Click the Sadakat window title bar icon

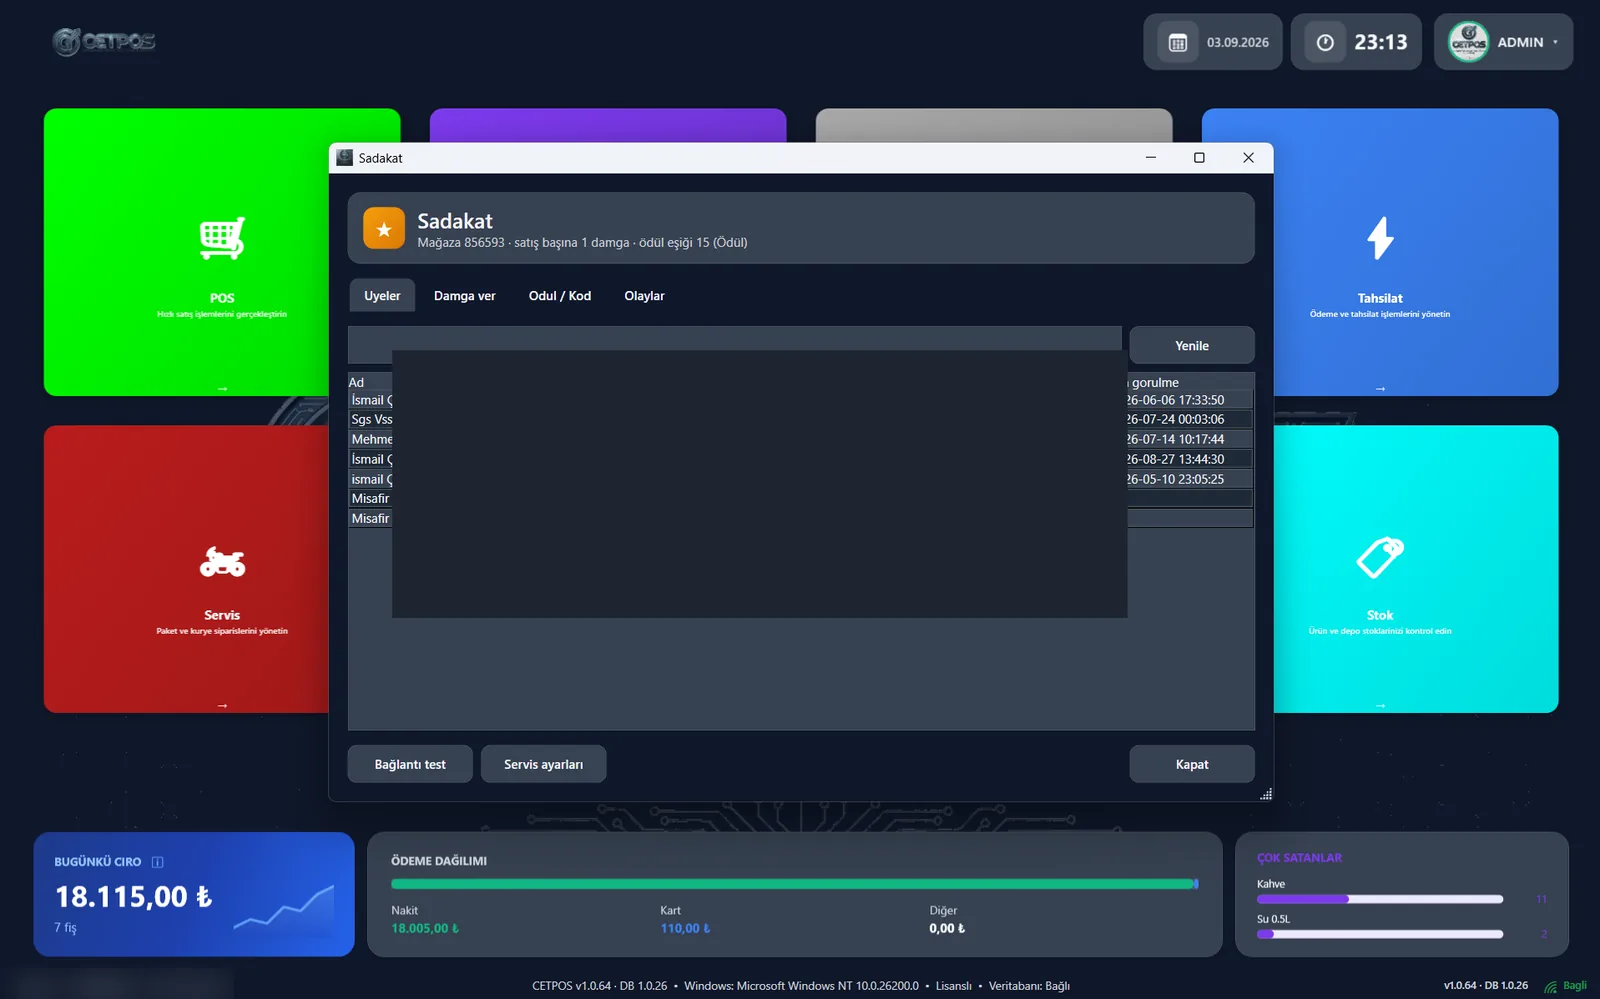(x=345, y=158)
